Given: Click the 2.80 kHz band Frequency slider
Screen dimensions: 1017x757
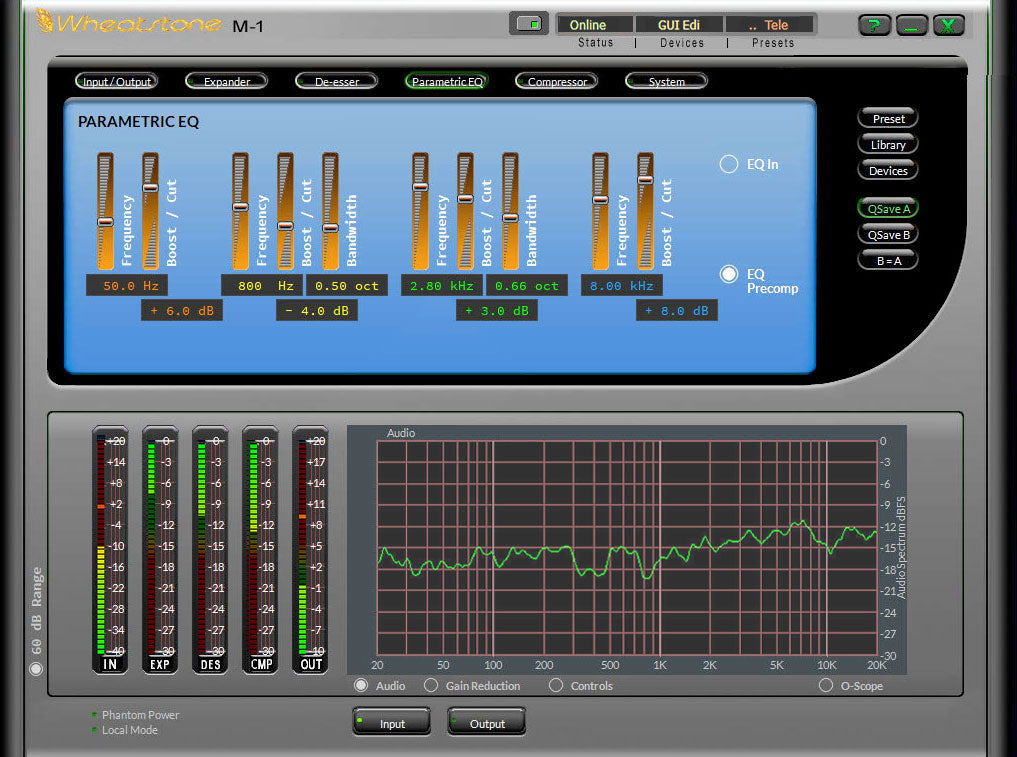Looking at the screenshot, I should [x=420, y=211].
